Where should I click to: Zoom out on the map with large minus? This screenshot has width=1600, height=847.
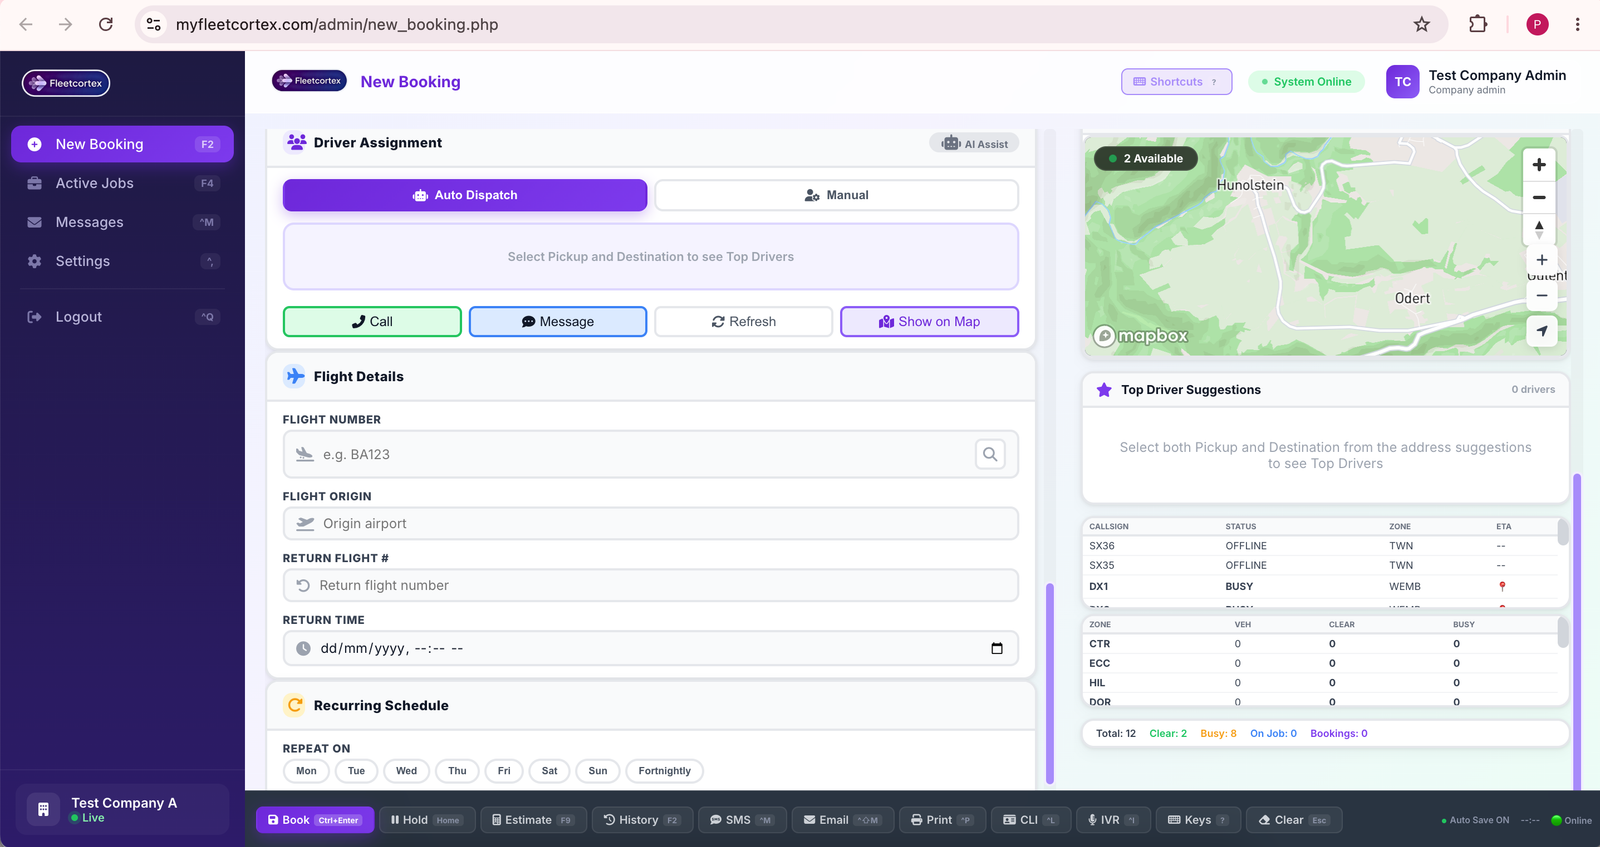(1539, 197)
